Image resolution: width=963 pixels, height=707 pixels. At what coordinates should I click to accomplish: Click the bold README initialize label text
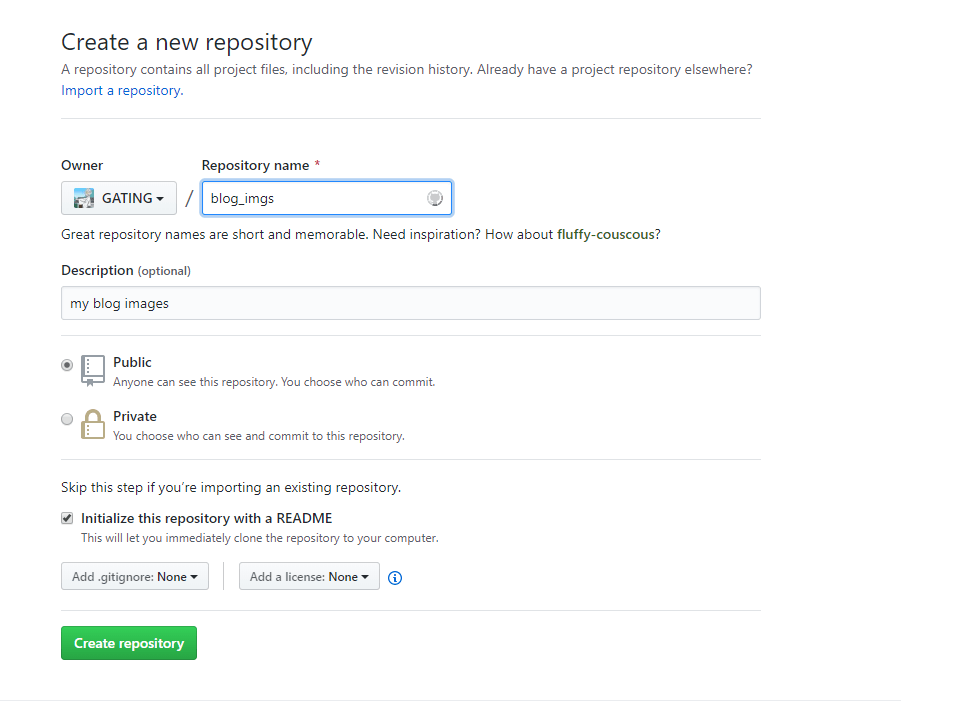click(x=206, y=518)
